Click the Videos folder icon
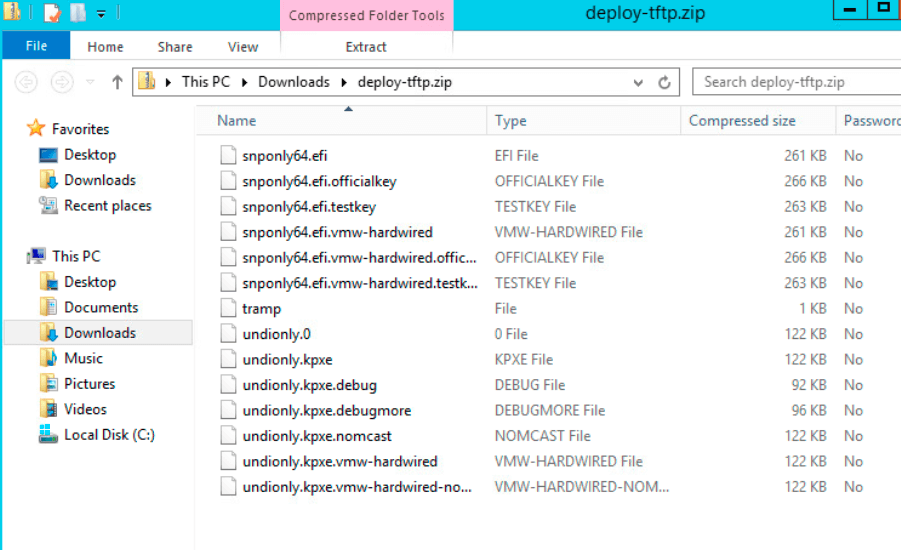Screen dimensions: 901x550 pyautogui.click(x=48, y=409)
